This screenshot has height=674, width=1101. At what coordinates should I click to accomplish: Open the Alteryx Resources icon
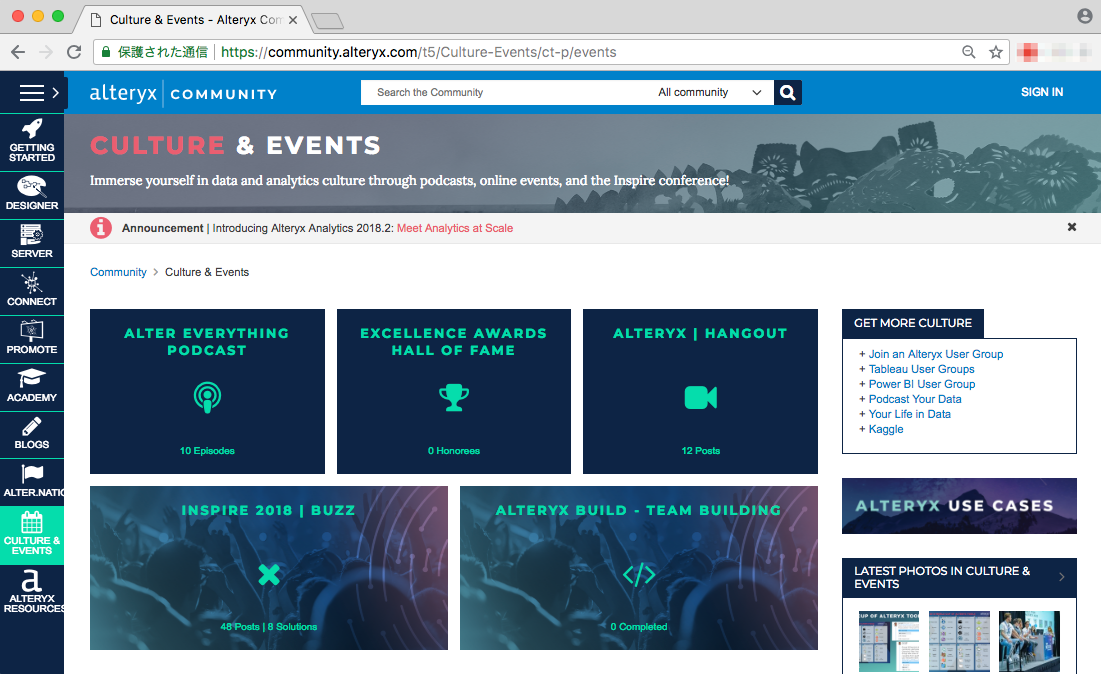(x=32, y=580)
